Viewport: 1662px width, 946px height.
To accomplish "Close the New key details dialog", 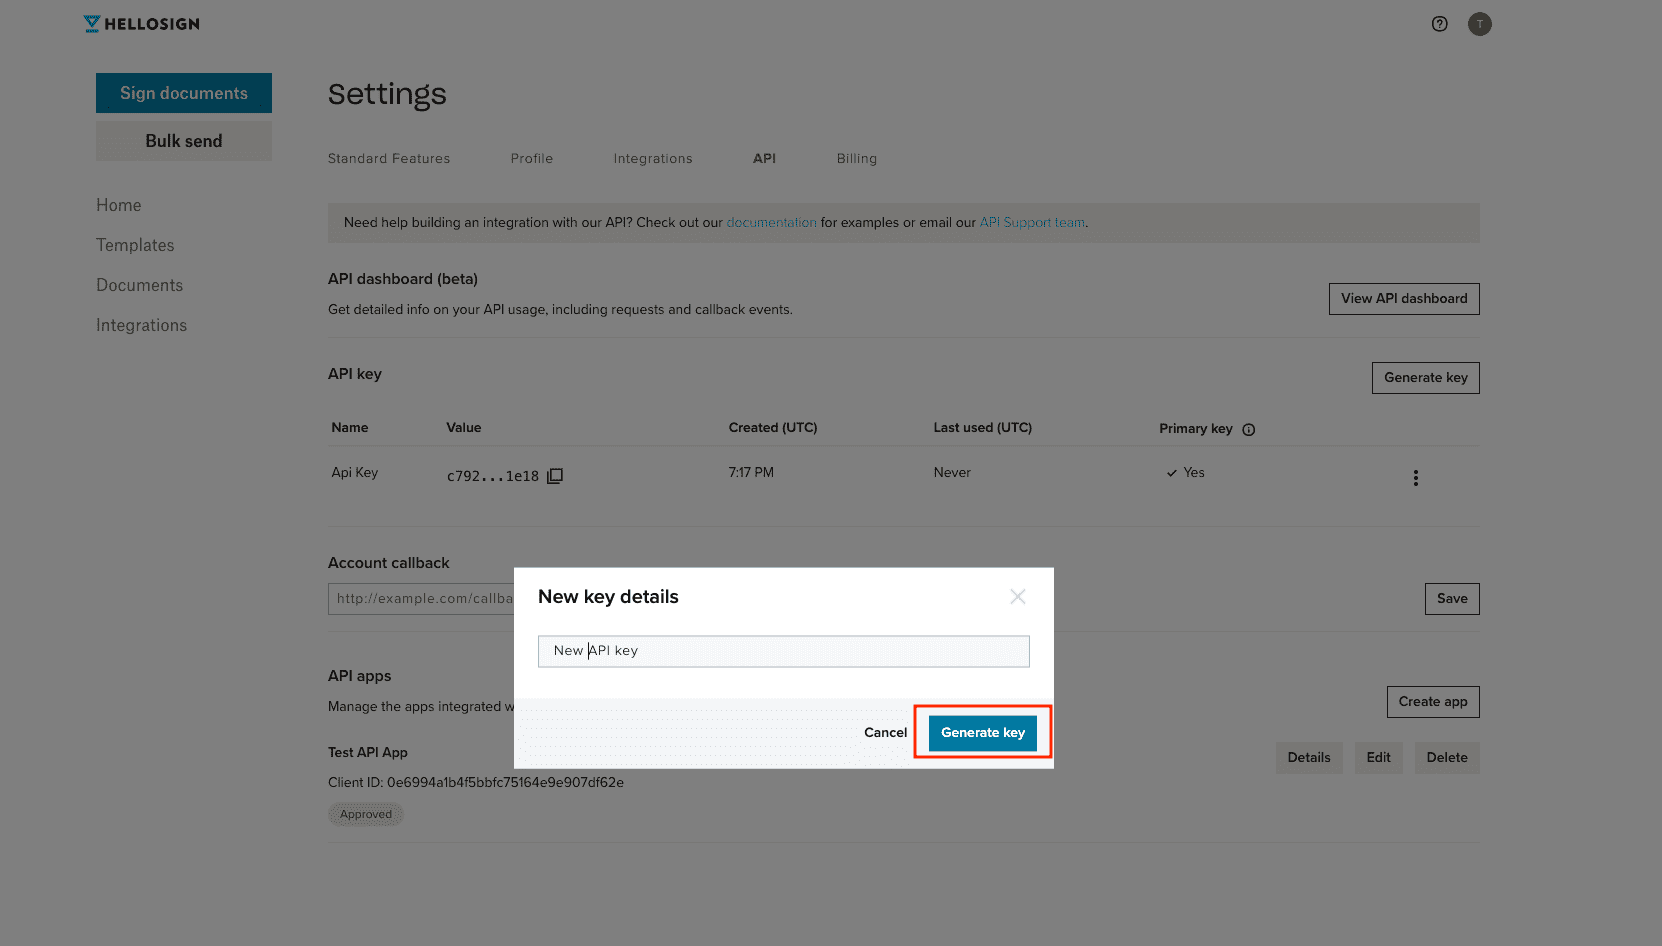I will tap(1017, 596).
